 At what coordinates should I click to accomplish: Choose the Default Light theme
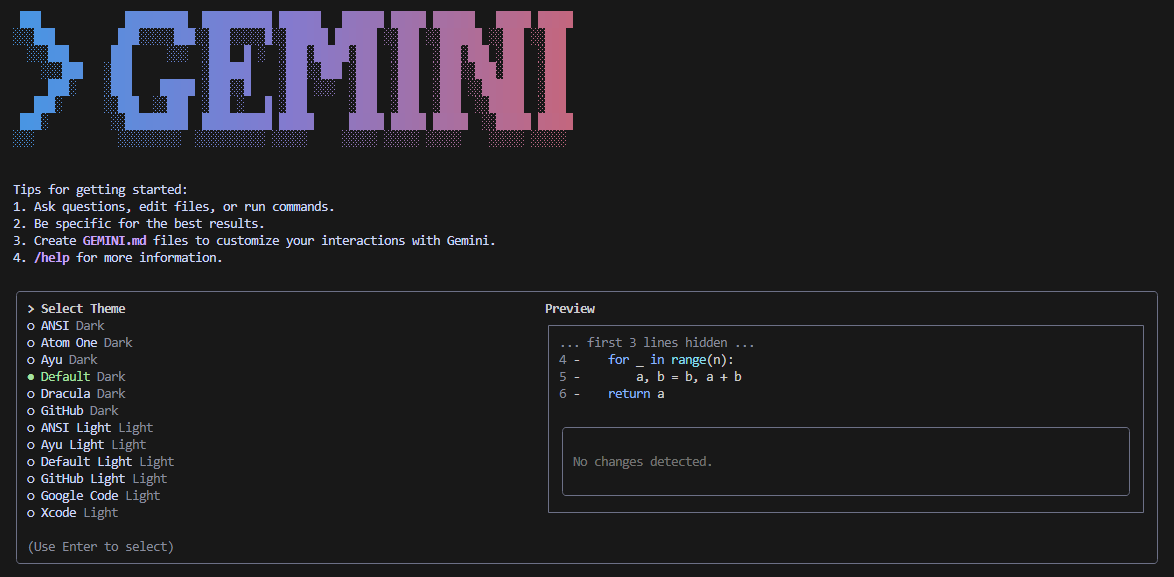100,462
